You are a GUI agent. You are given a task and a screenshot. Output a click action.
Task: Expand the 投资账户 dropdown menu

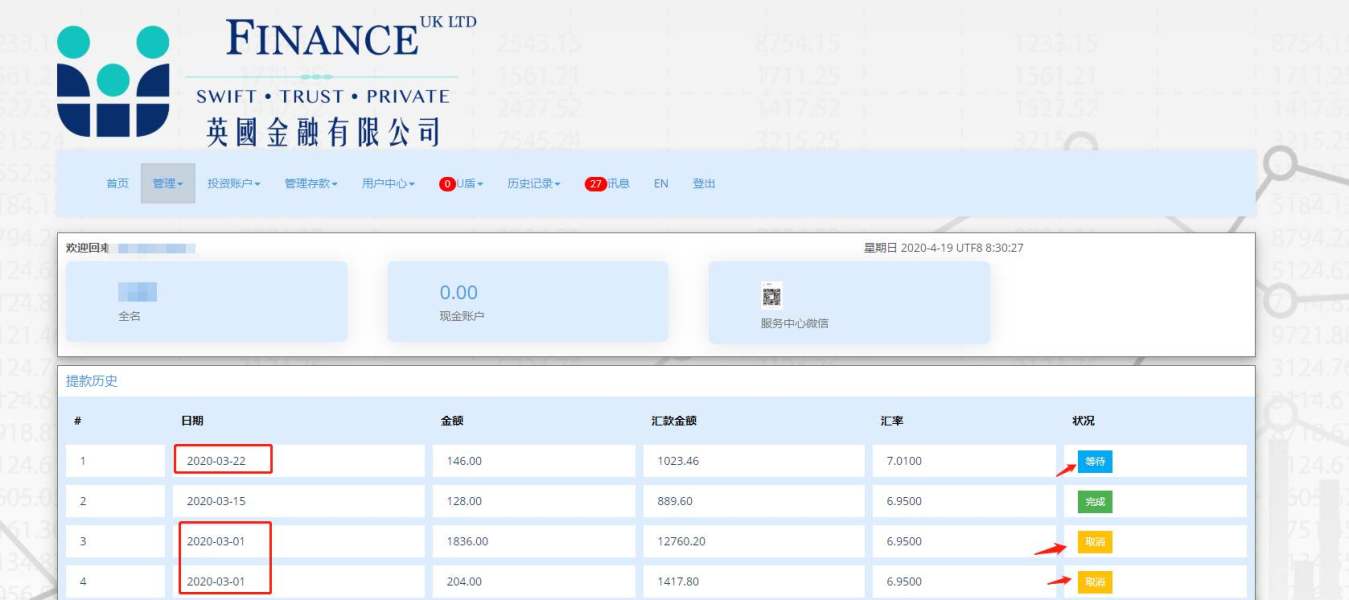tap(234, 184)
